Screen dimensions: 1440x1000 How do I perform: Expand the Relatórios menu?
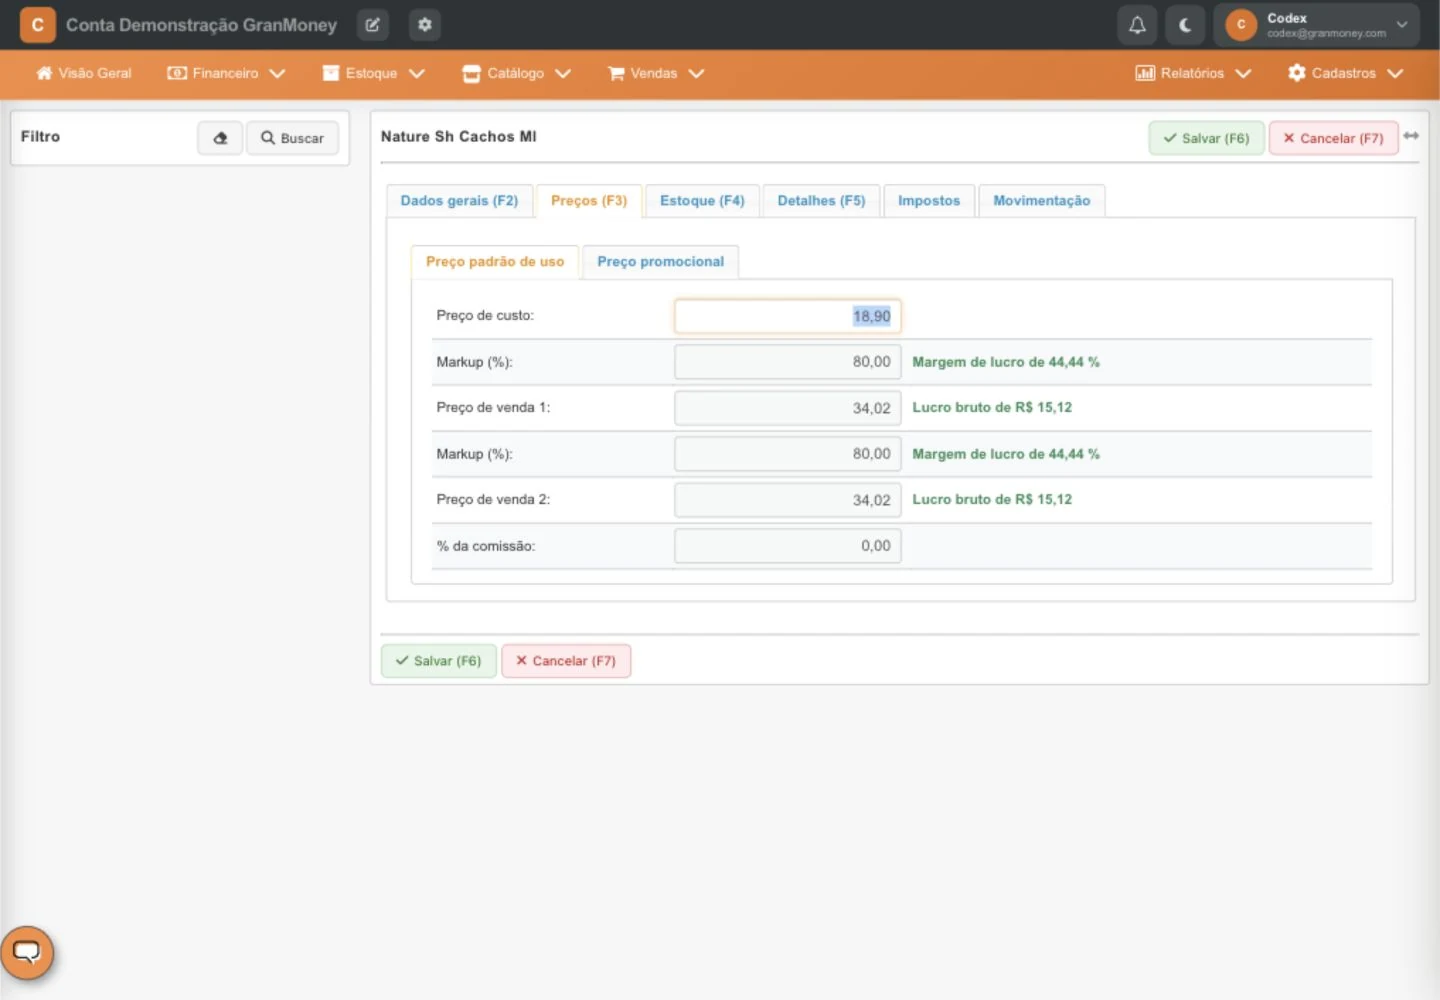click(x=1193, y=73)
